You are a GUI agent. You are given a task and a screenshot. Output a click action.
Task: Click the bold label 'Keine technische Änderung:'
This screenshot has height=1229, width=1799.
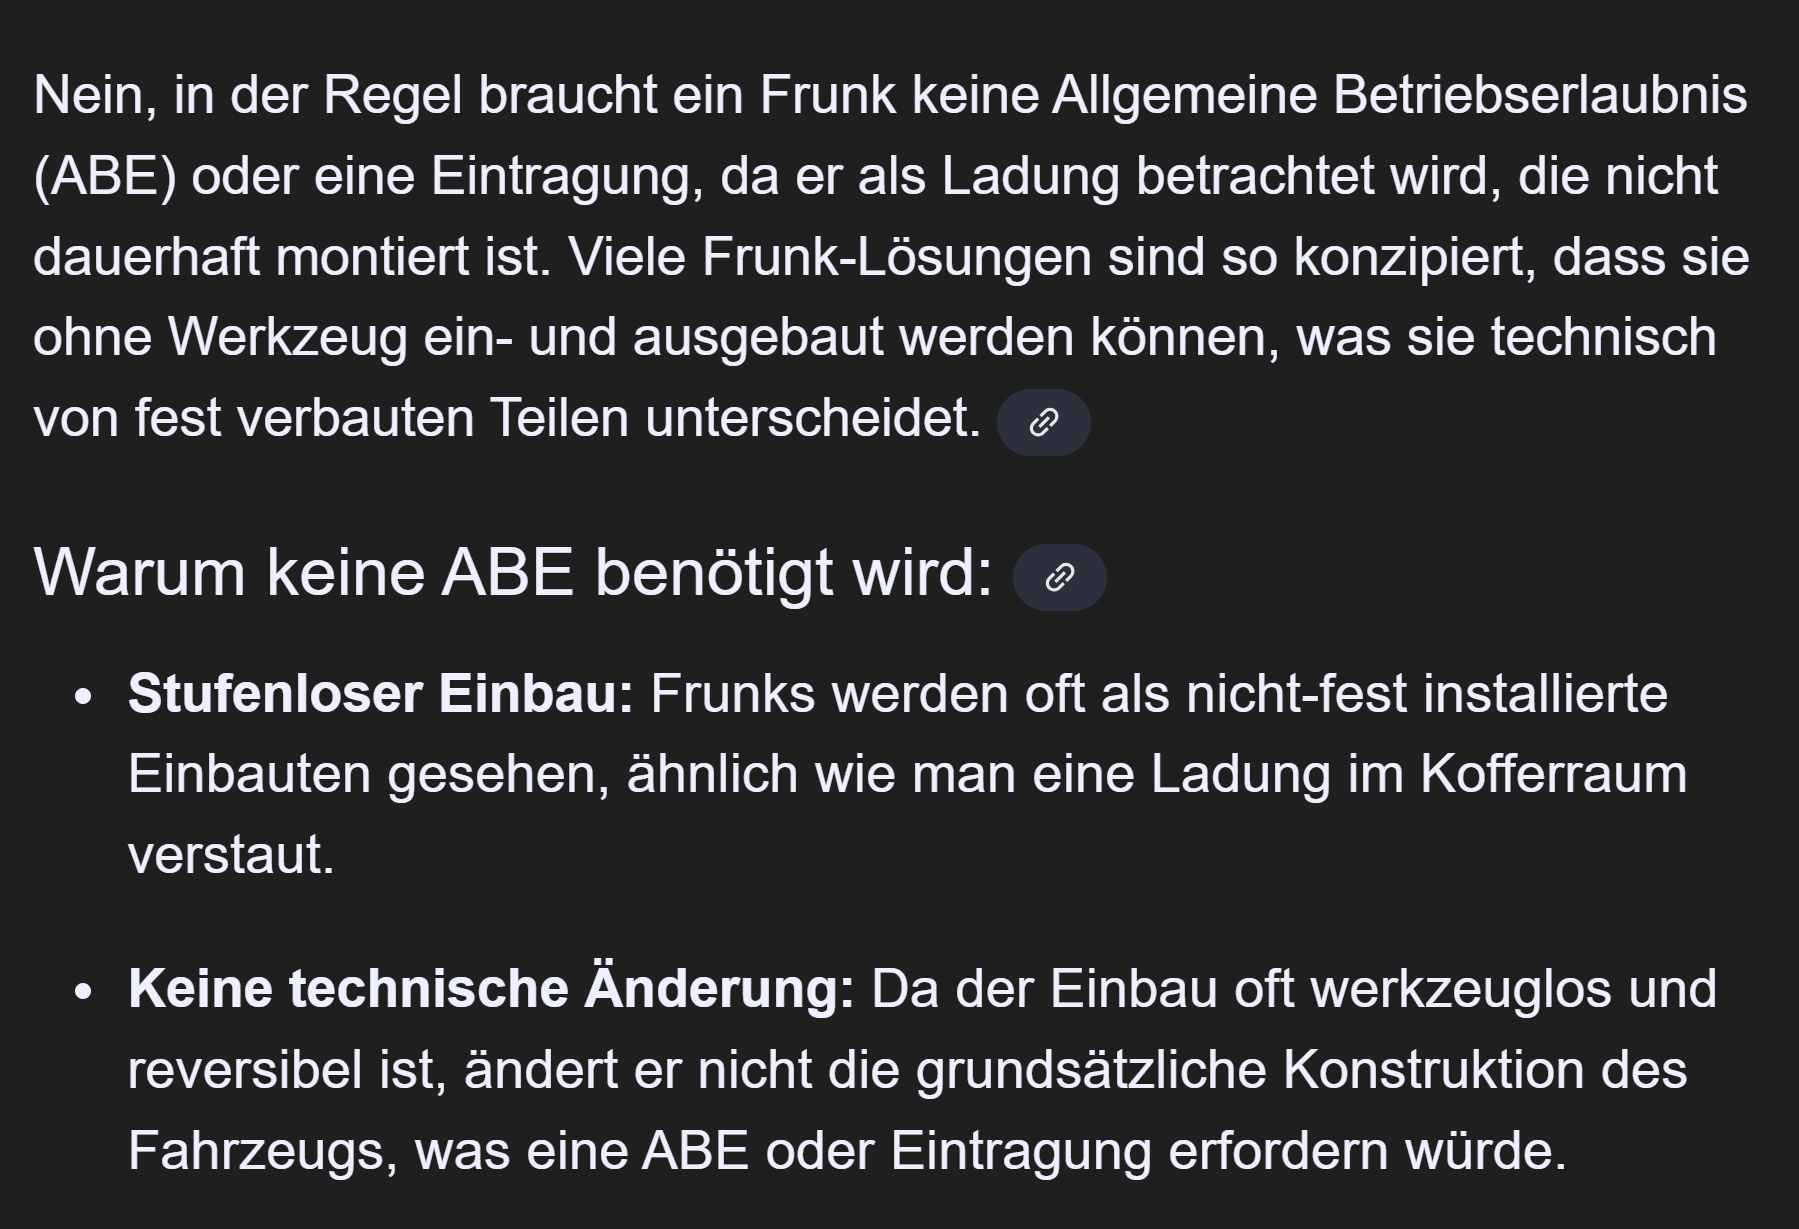click(490, 988)
